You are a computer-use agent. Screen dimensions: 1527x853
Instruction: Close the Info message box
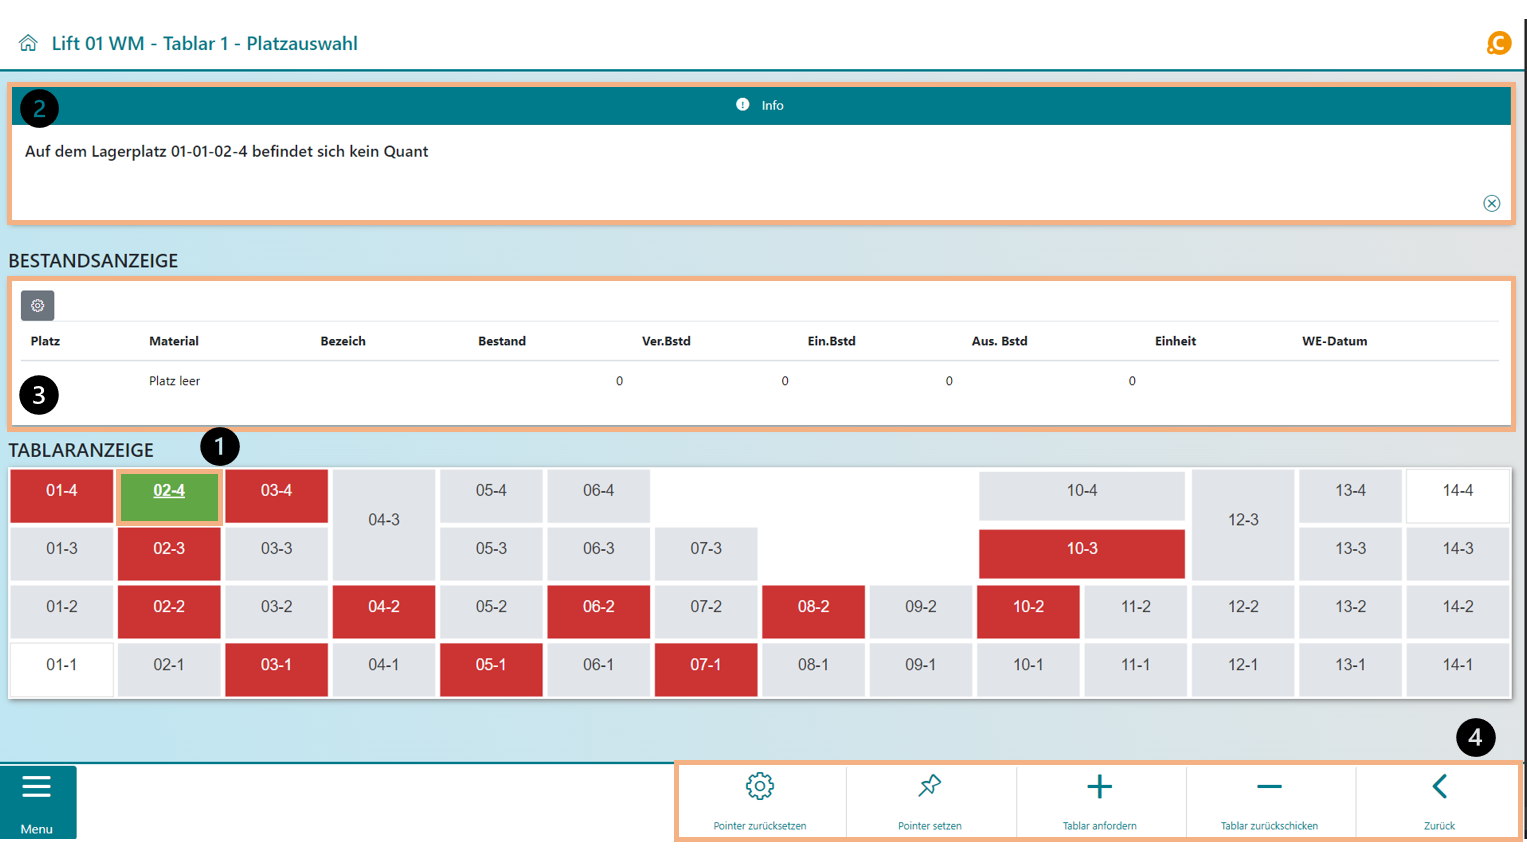coord(1491,203)
